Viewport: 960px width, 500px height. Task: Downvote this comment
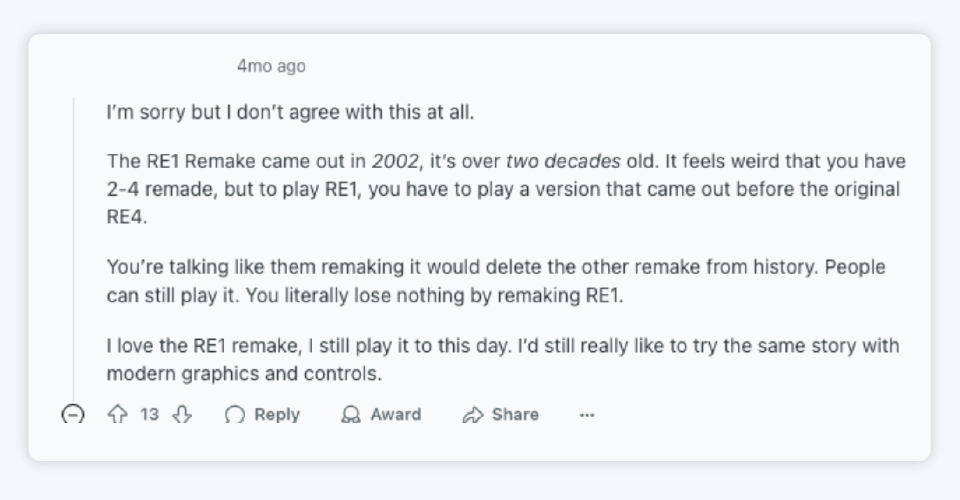pyautogui.click(x=181, y=414)
